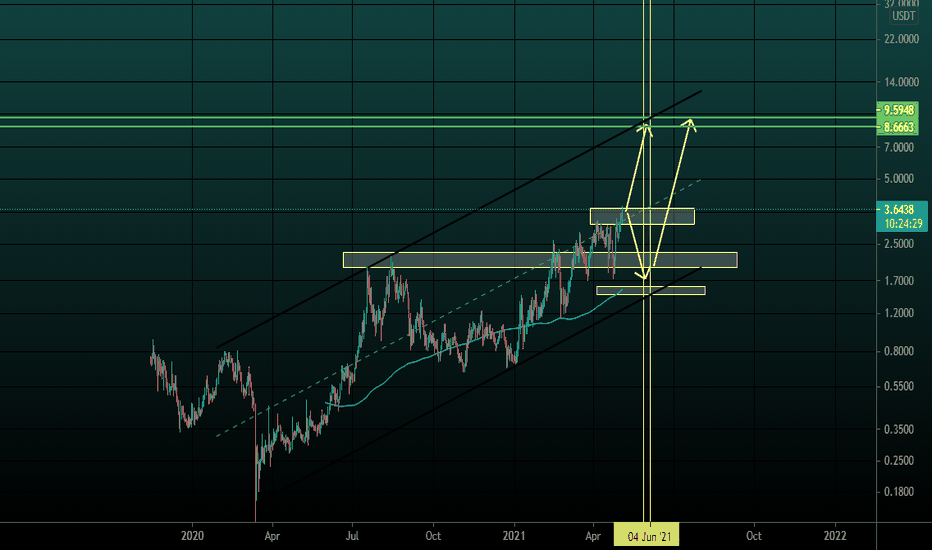Click the 14.0000 price axis label

point(901,82)
